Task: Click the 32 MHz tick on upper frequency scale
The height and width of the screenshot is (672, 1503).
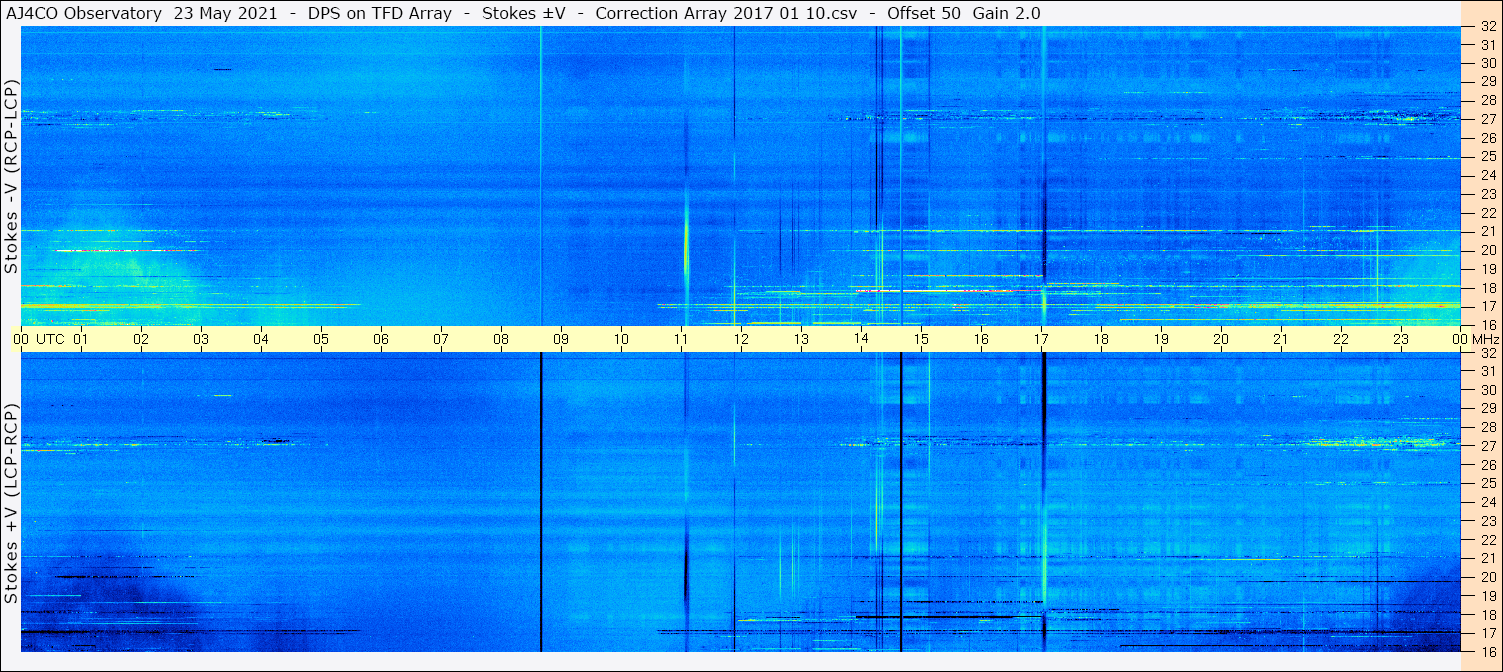Action: coord(1487,27)
